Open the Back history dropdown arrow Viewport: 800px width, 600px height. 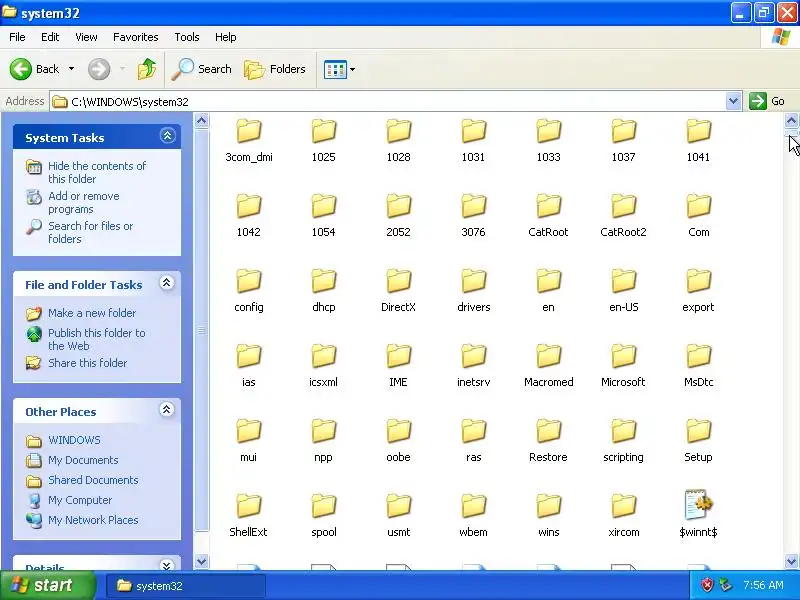point(71,69)
